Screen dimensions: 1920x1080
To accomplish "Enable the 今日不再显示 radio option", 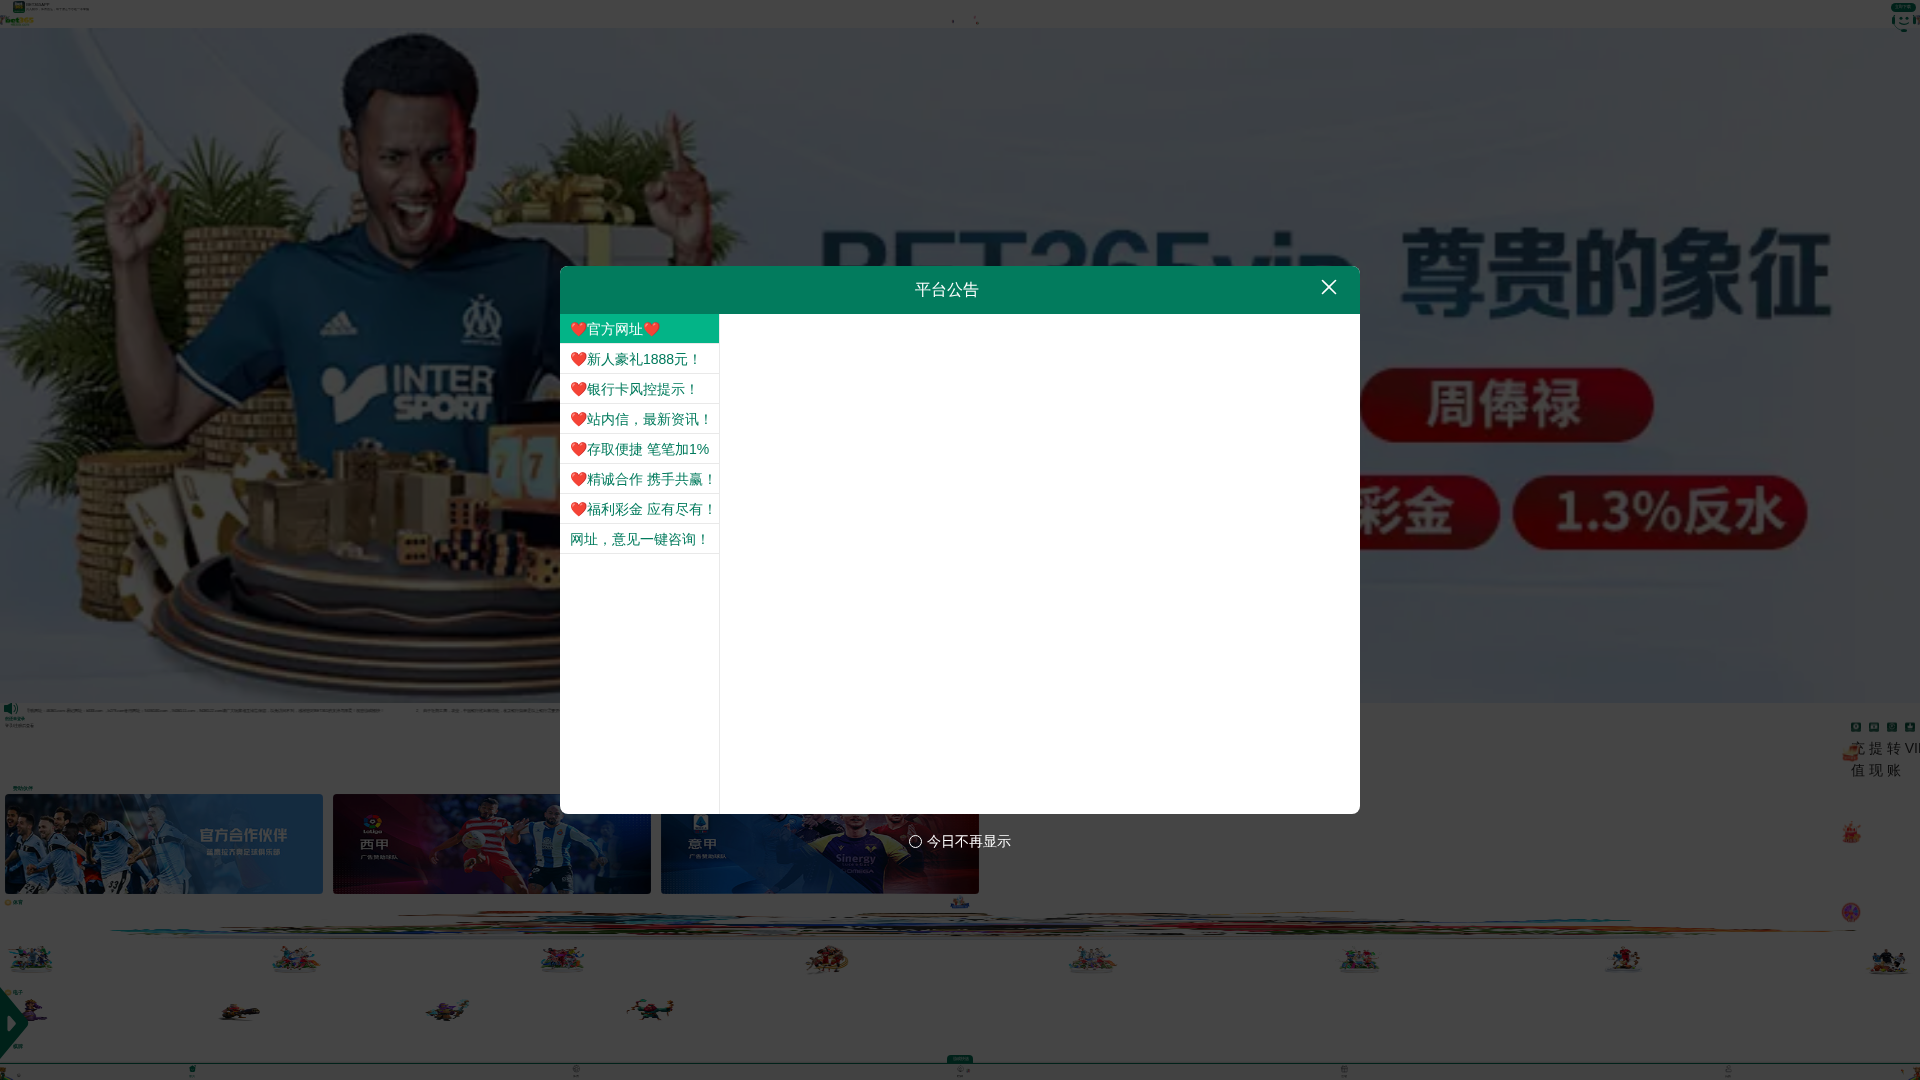I will (915, 842).
